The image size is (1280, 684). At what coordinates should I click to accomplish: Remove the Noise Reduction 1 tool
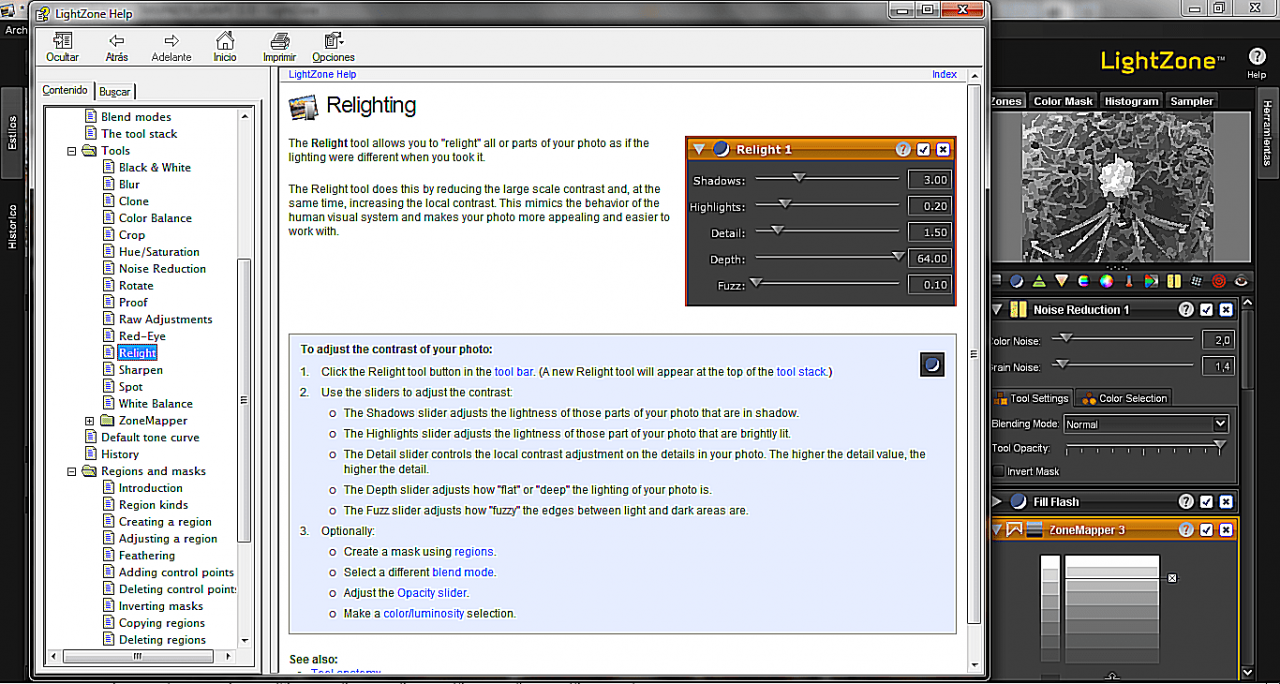(1227, 310)
